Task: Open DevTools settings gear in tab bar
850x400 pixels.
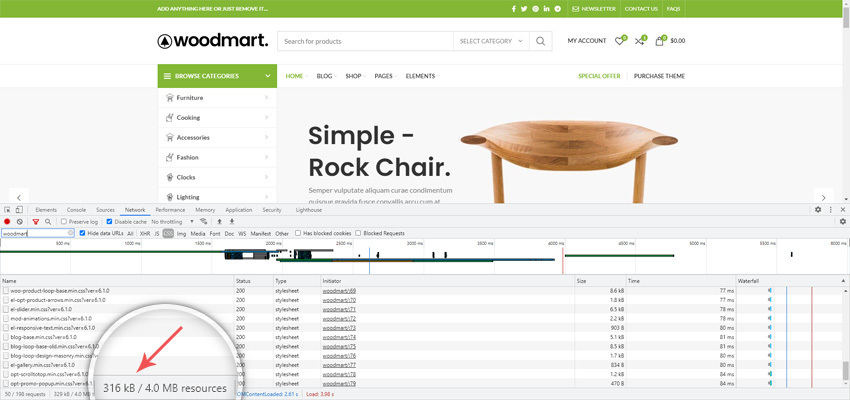Action: click(x=818, y=210)
